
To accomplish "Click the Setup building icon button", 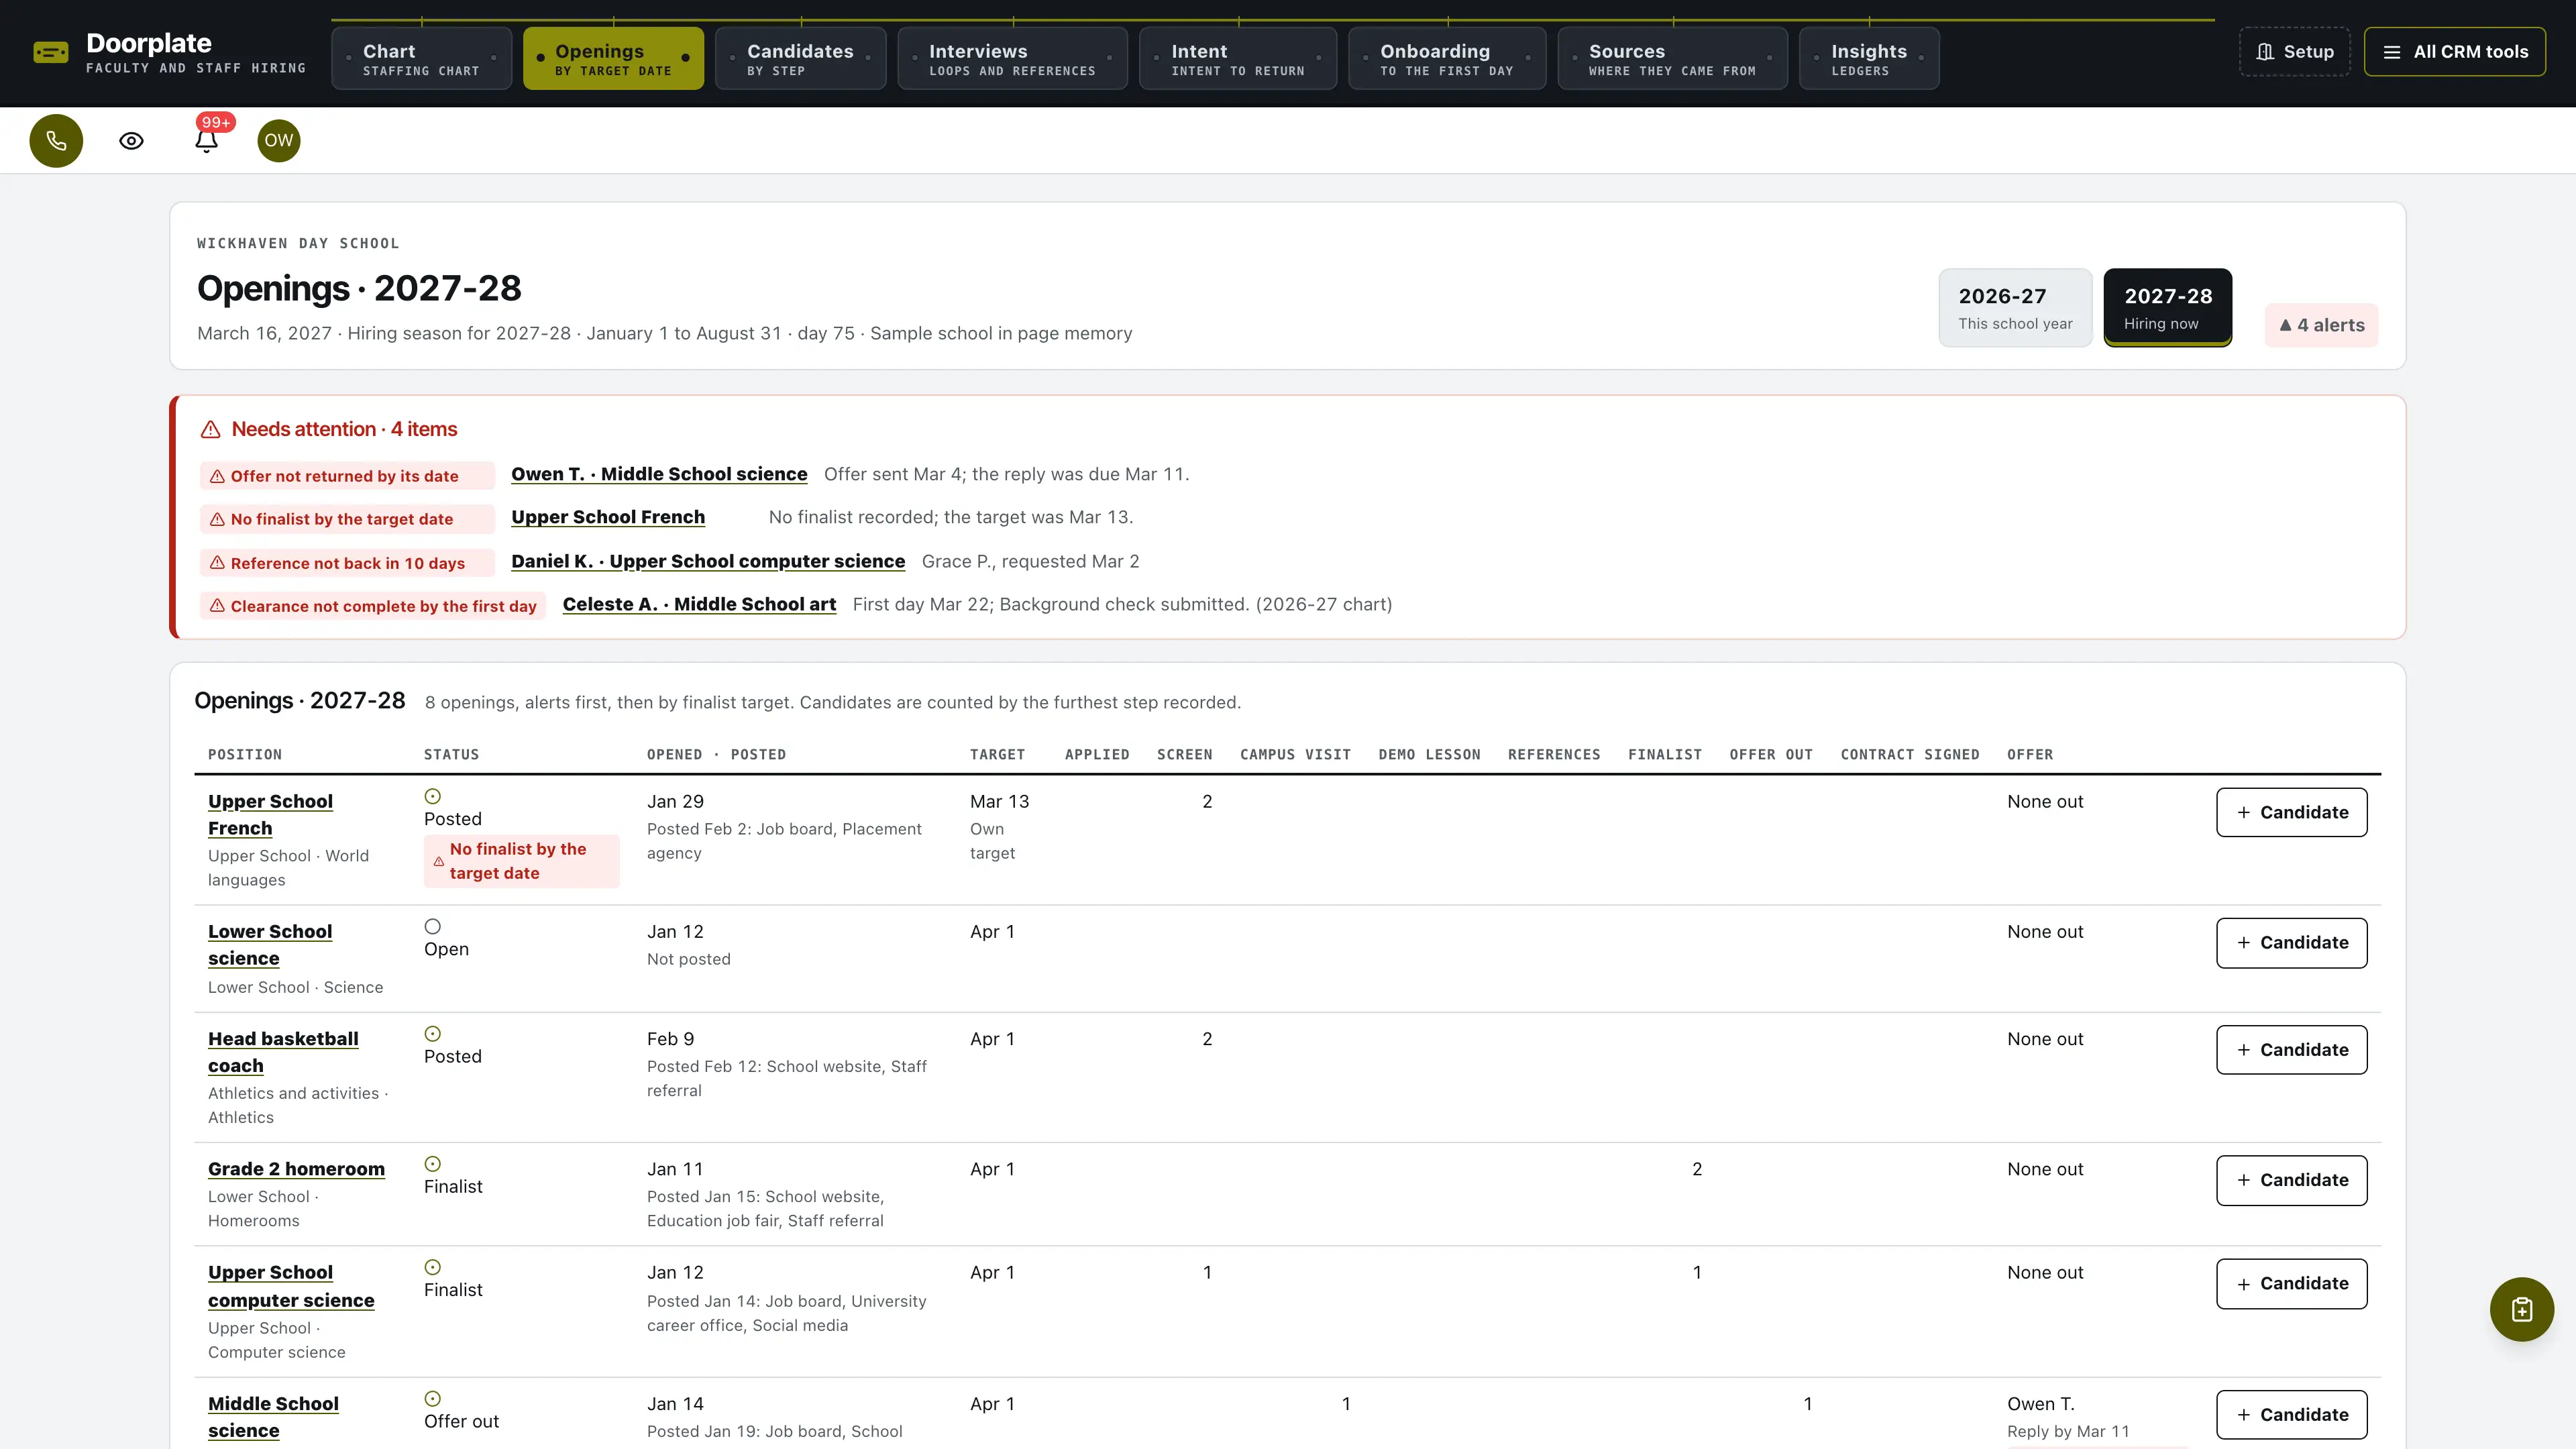I will [x=2295, y=52].
